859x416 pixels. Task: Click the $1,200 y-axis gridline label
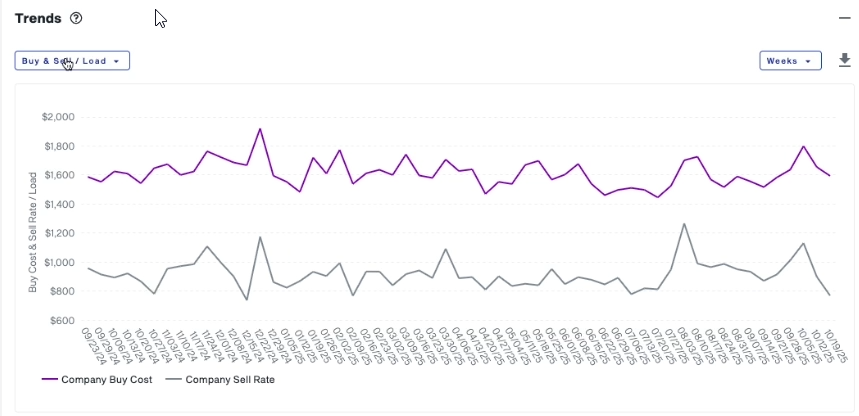click(x=59, y=234)
